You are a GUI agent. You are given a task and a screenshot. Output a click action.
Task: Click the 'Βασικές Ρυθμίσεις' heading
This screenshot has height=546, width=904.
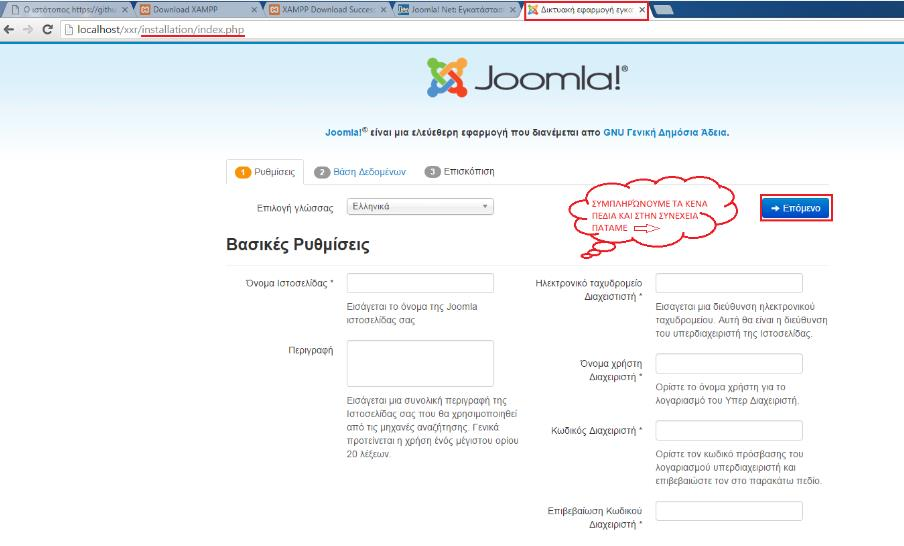(297, 244)
